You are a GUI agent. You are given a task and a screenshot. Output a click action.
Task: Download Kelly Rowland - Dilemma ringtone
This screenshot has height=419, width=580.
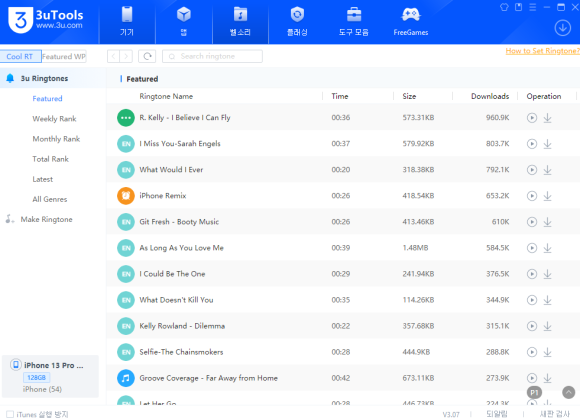(547, 326)
